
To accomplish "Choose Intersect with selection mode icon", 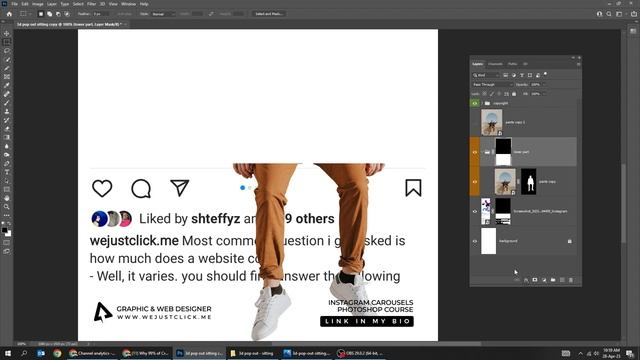I will tap(67, 14).
